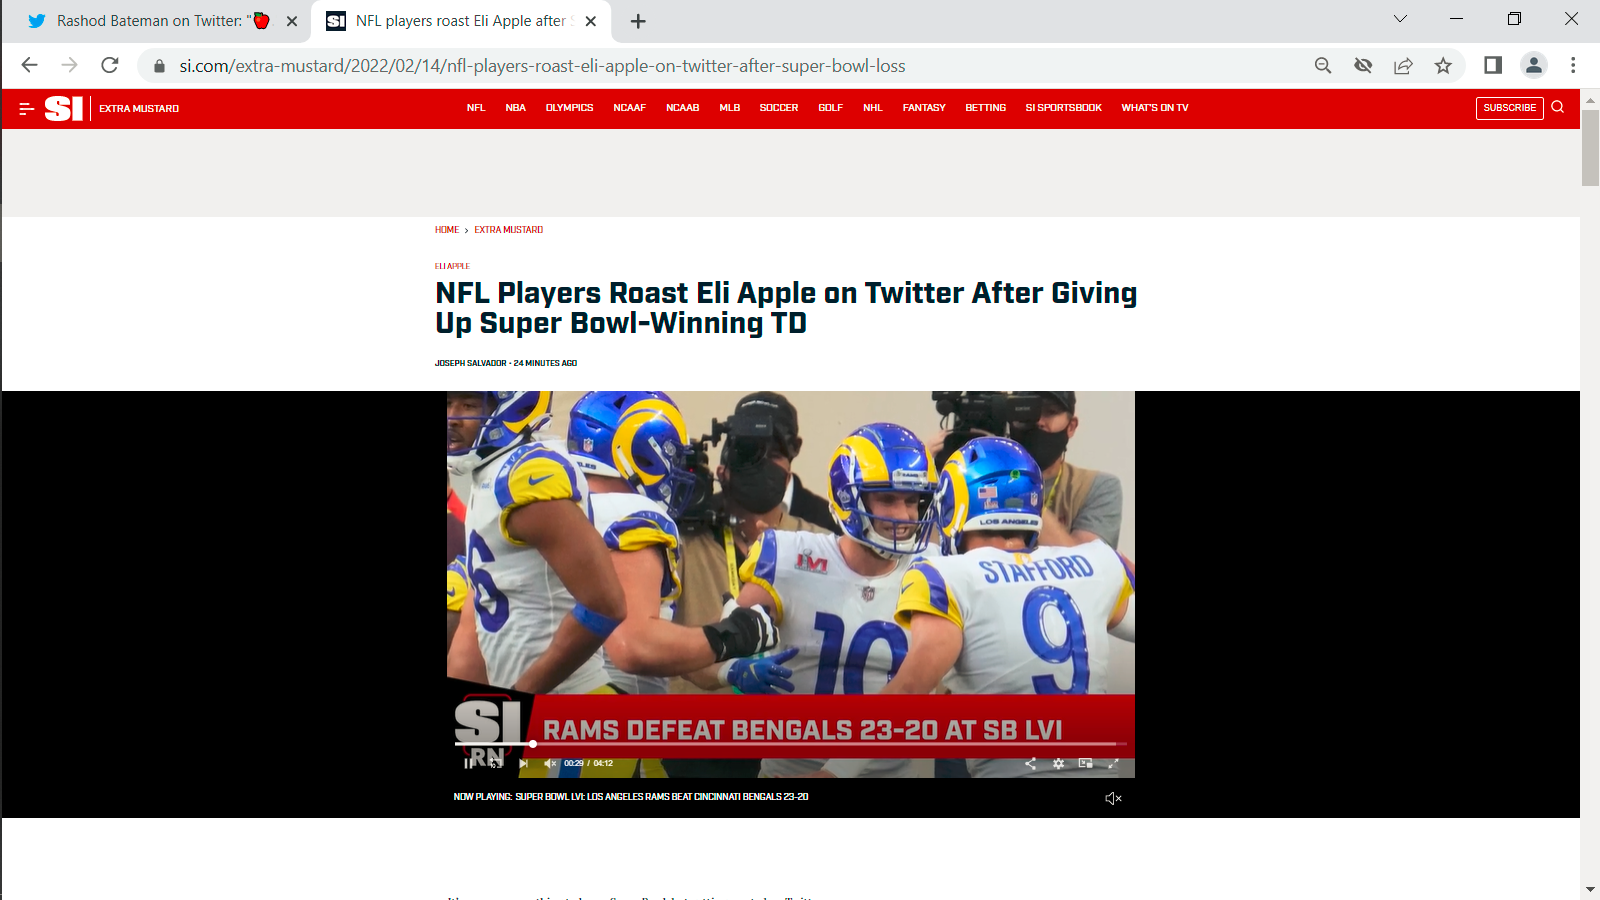Share the video using share icon
The image size is (1600, 900).
click(x=1030, y=763)
